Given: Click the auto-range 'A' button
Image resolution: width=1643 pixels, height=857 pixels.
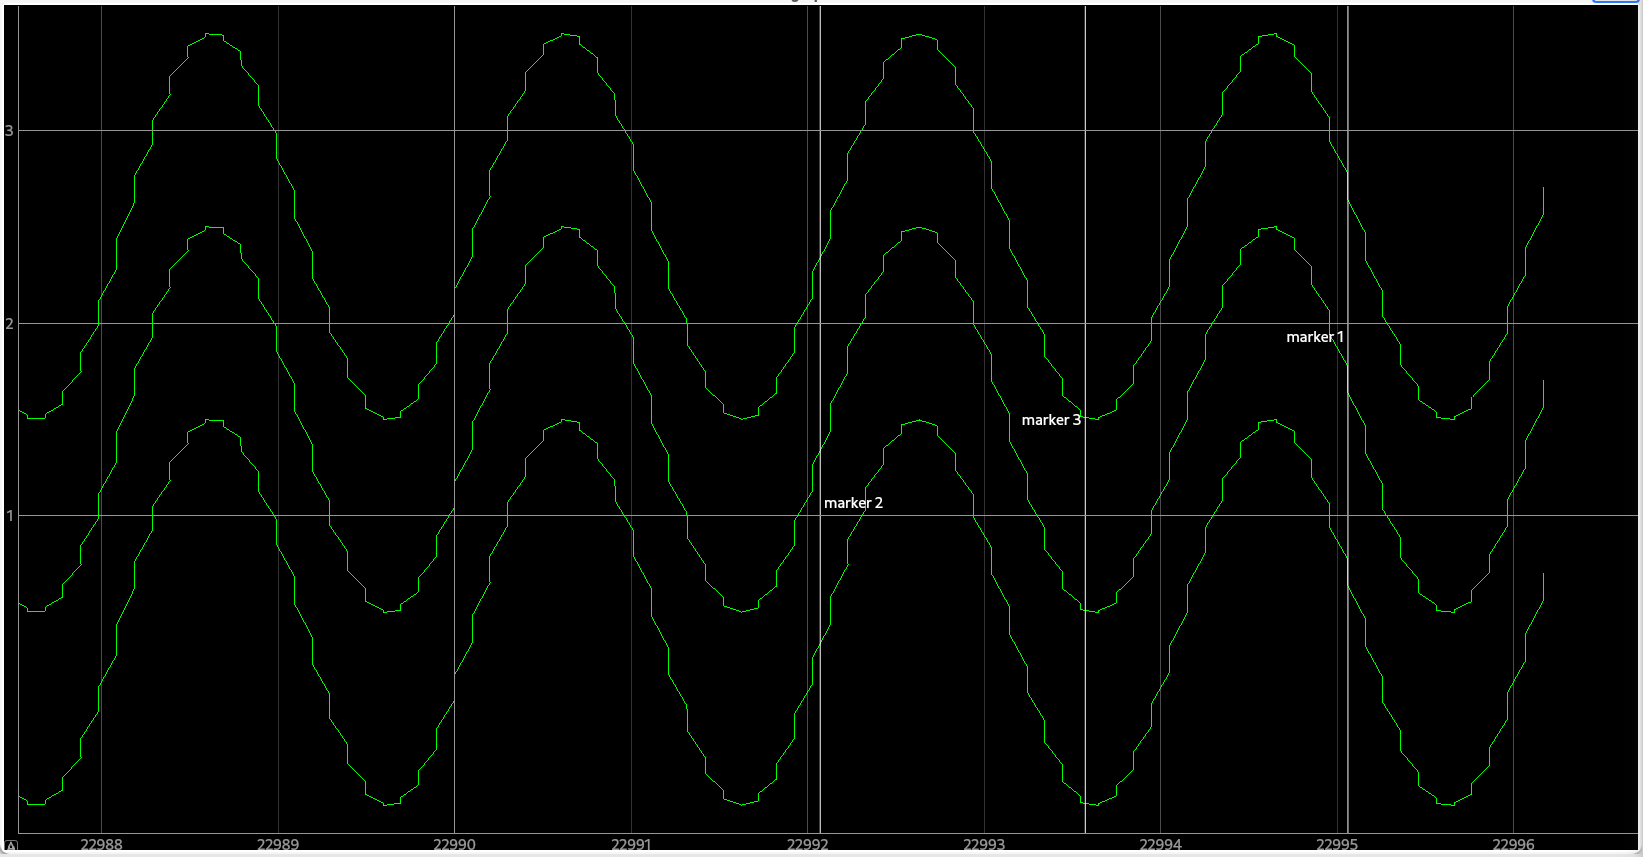Looking at the screenshot, I should [11, 846].
